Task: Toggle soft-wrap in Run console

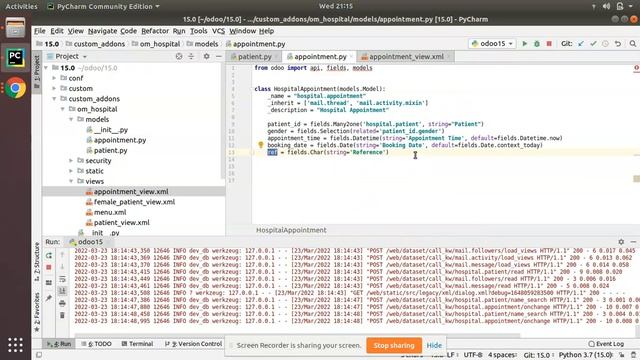Action: (62, 279)
